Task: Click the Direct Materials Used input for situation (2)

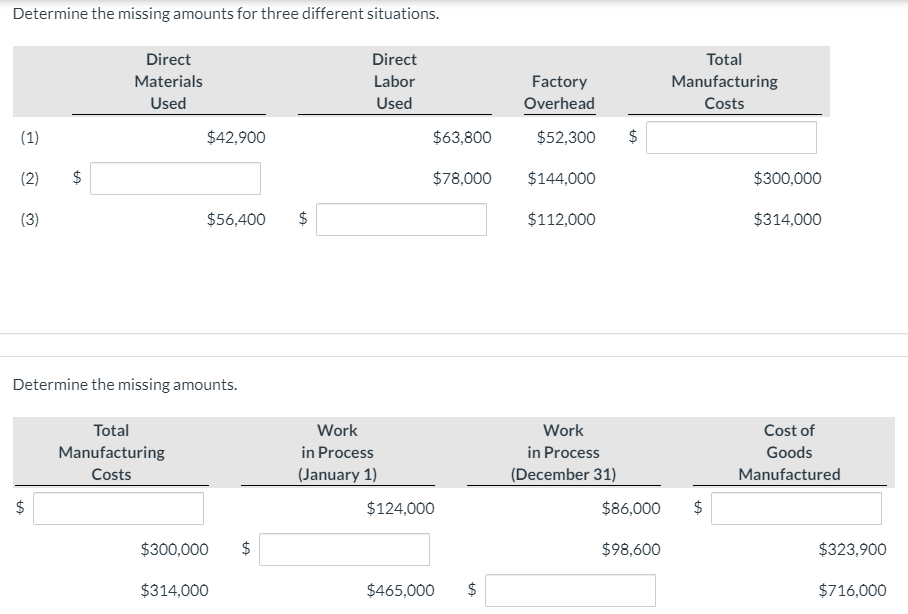Action: click(x=175, y=178)
